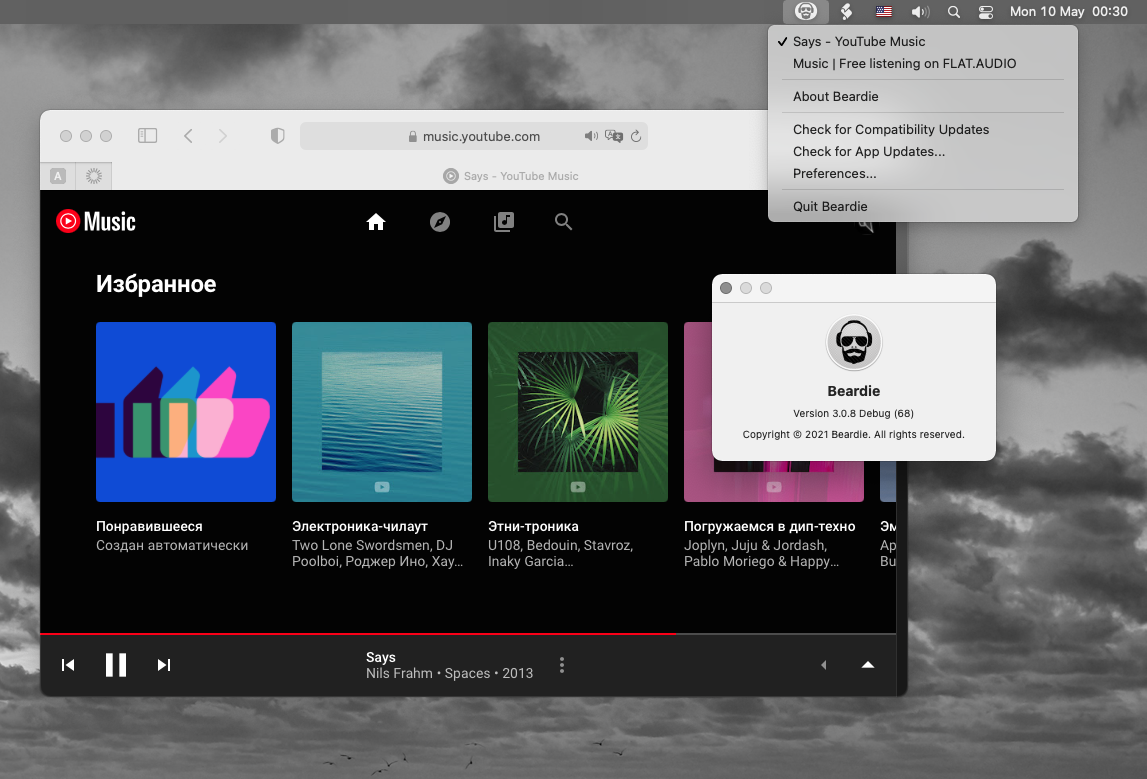This screenshot has width=1147, height=779.
Task: Open the Library icon
Action: 504,222
